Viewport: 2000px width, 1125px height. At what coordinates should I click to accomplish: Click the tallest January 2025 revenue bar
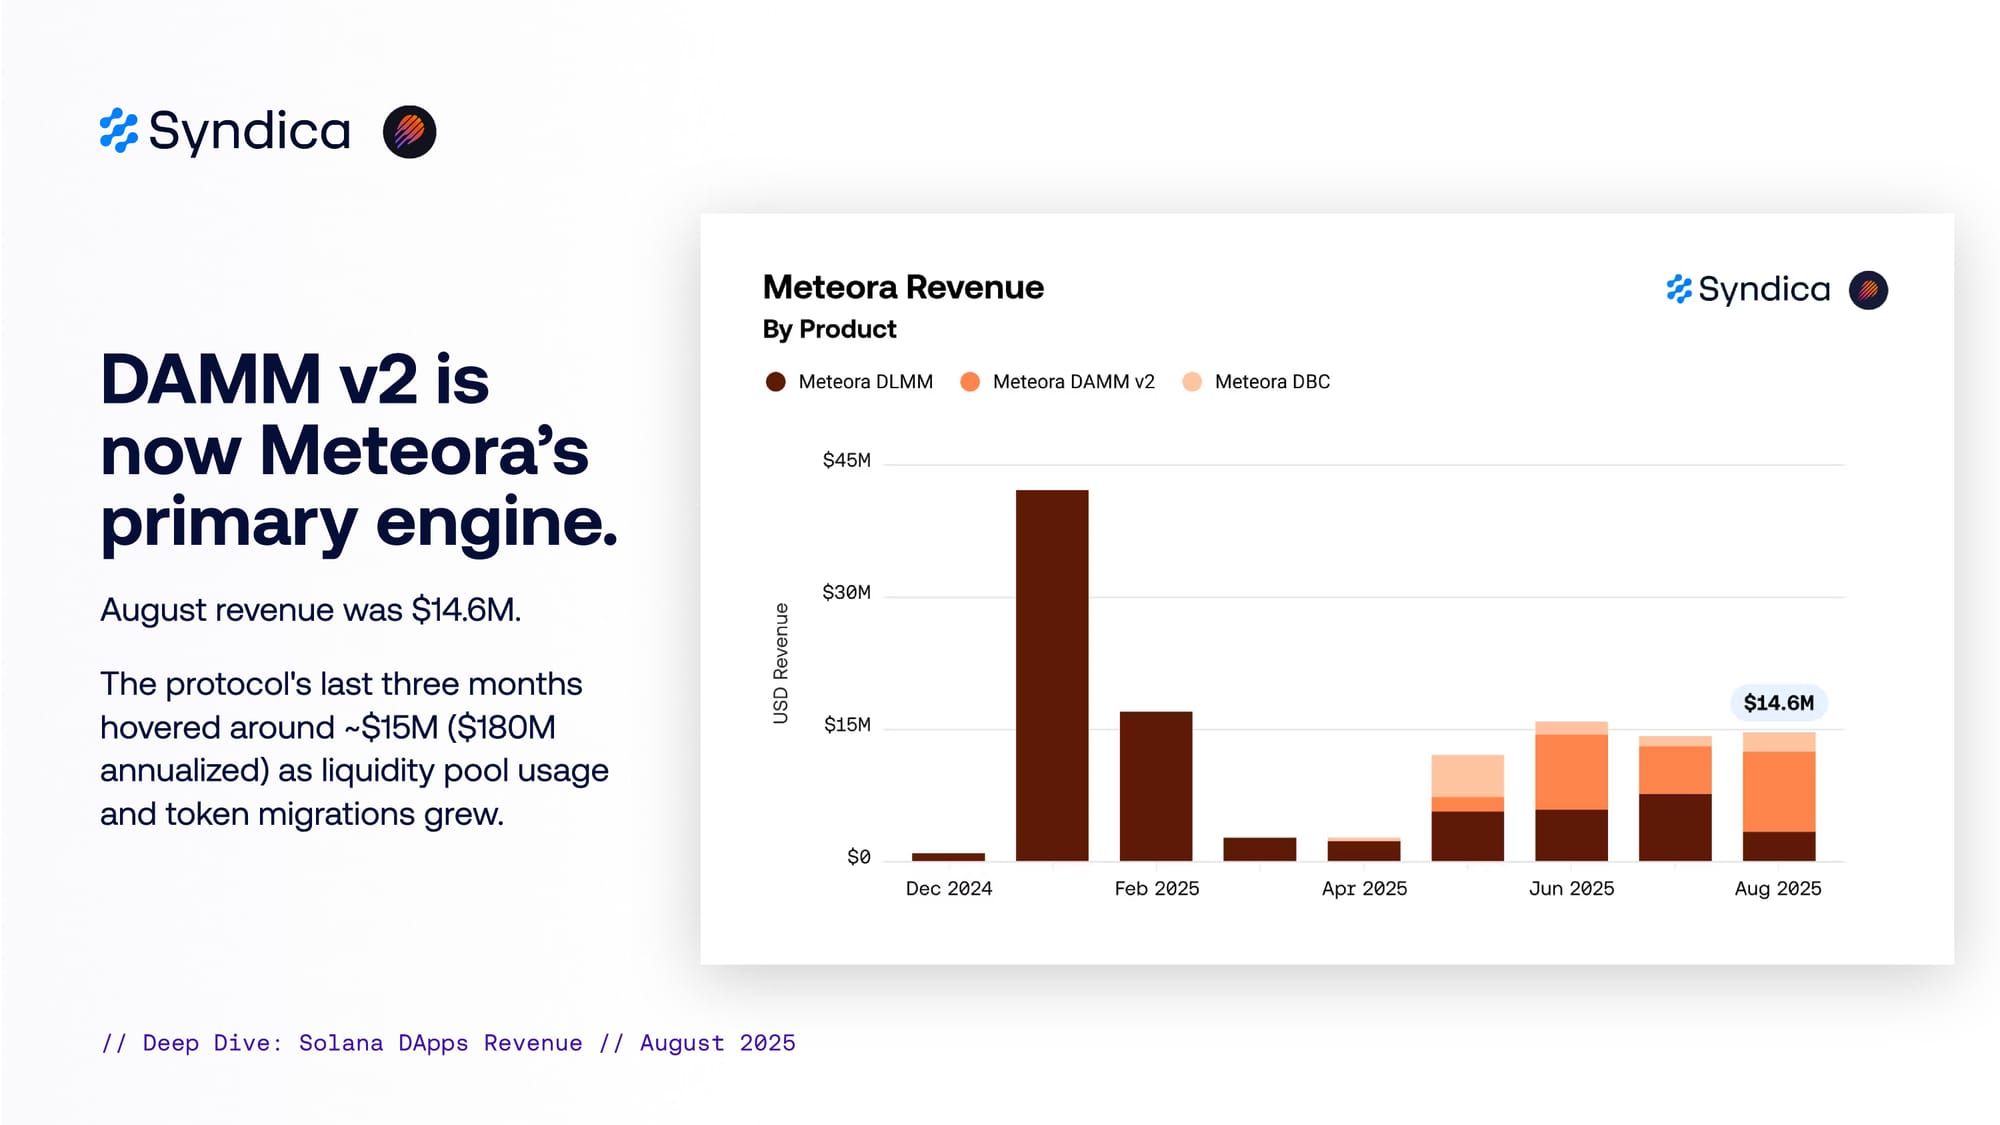point(1052,675)
